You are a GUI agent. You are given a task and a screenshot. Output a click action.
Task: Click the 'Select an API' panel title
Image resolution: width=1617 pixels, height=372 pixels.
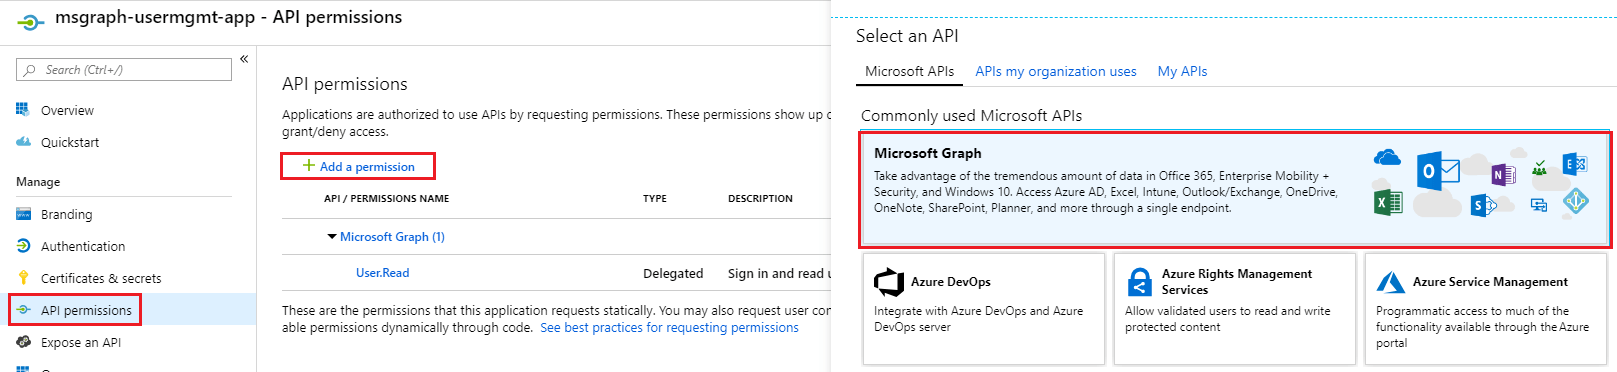pos(907,36)
